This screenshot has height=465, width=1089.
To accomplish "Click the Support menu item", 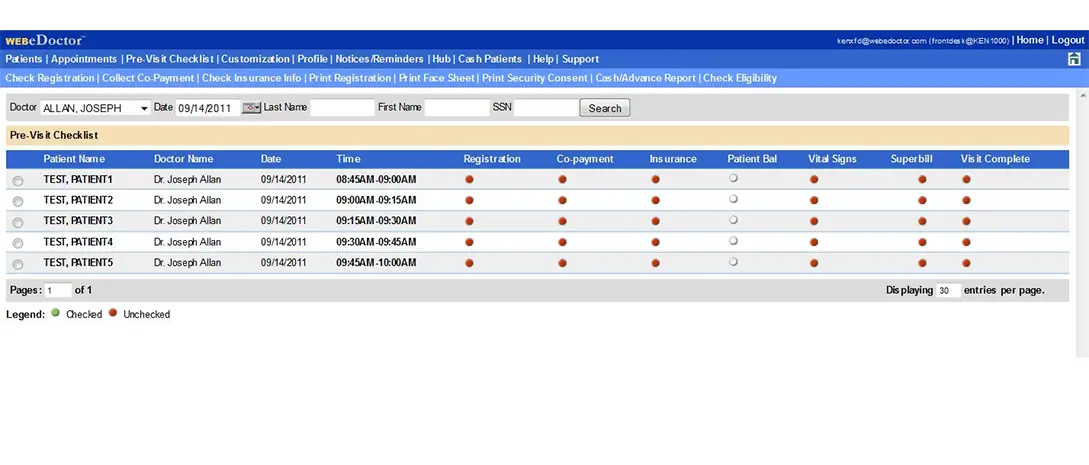I will click(x=581, y=59).
